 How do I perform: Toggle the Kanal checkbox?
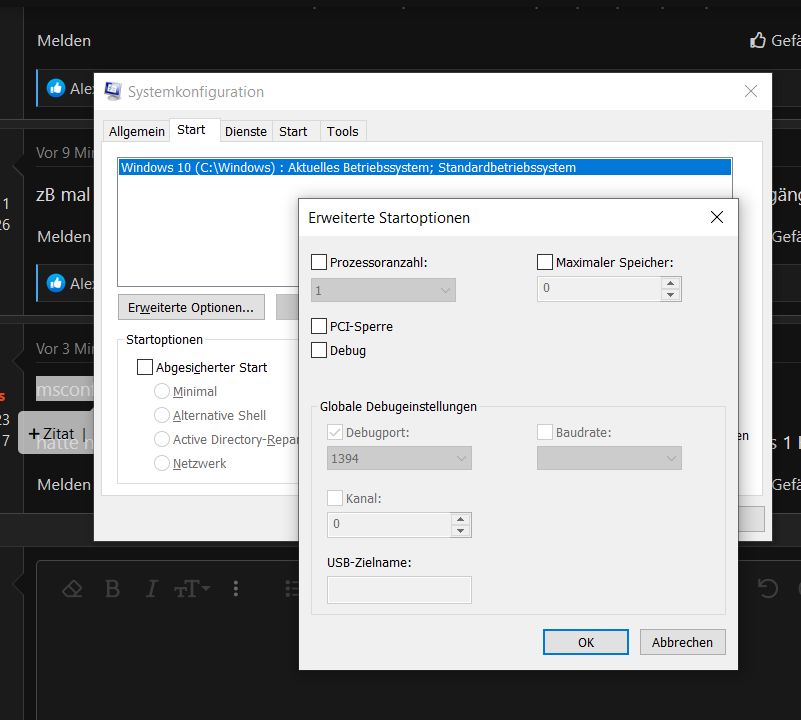tap(335, 498)
